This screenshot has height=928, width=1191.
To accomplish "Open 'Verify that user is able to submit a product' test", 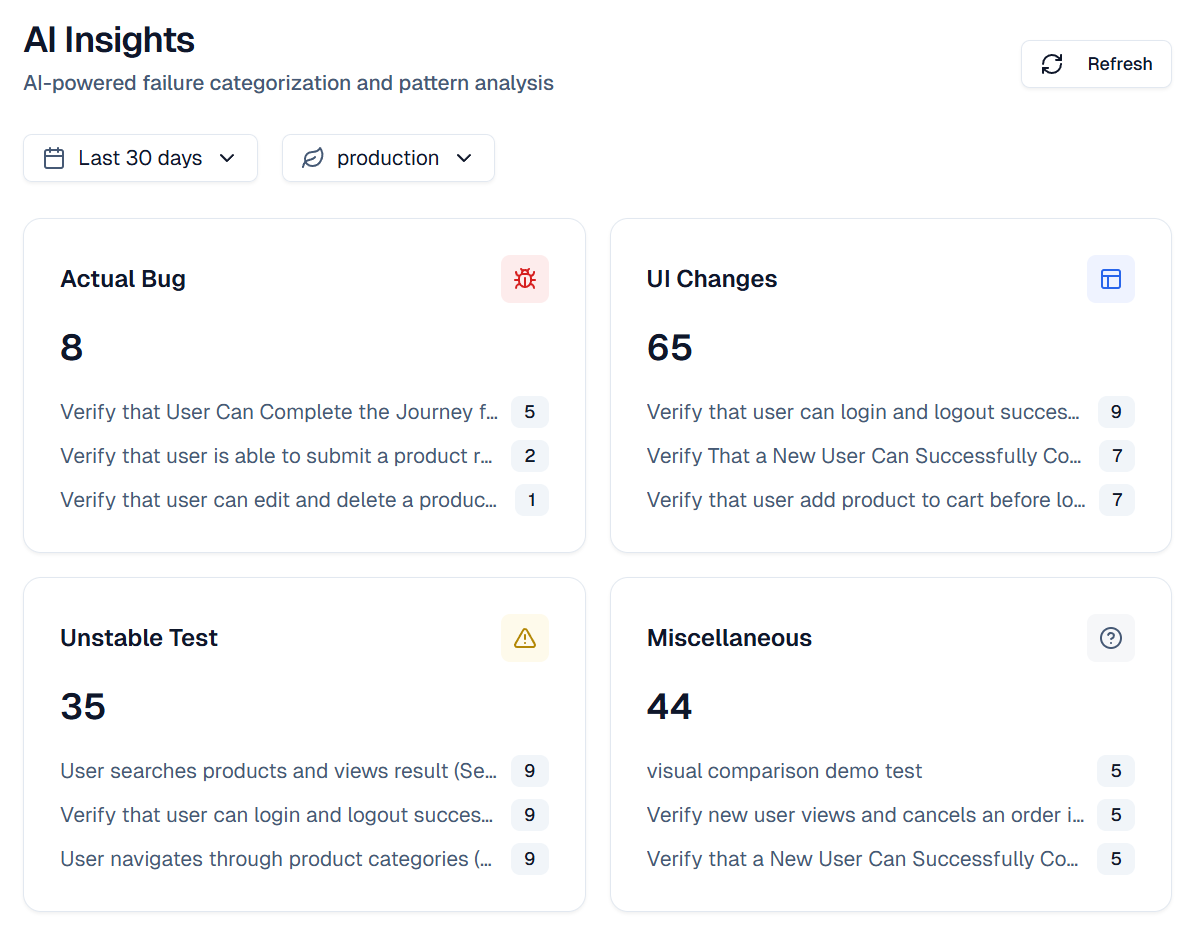I will tap(277, 456).
